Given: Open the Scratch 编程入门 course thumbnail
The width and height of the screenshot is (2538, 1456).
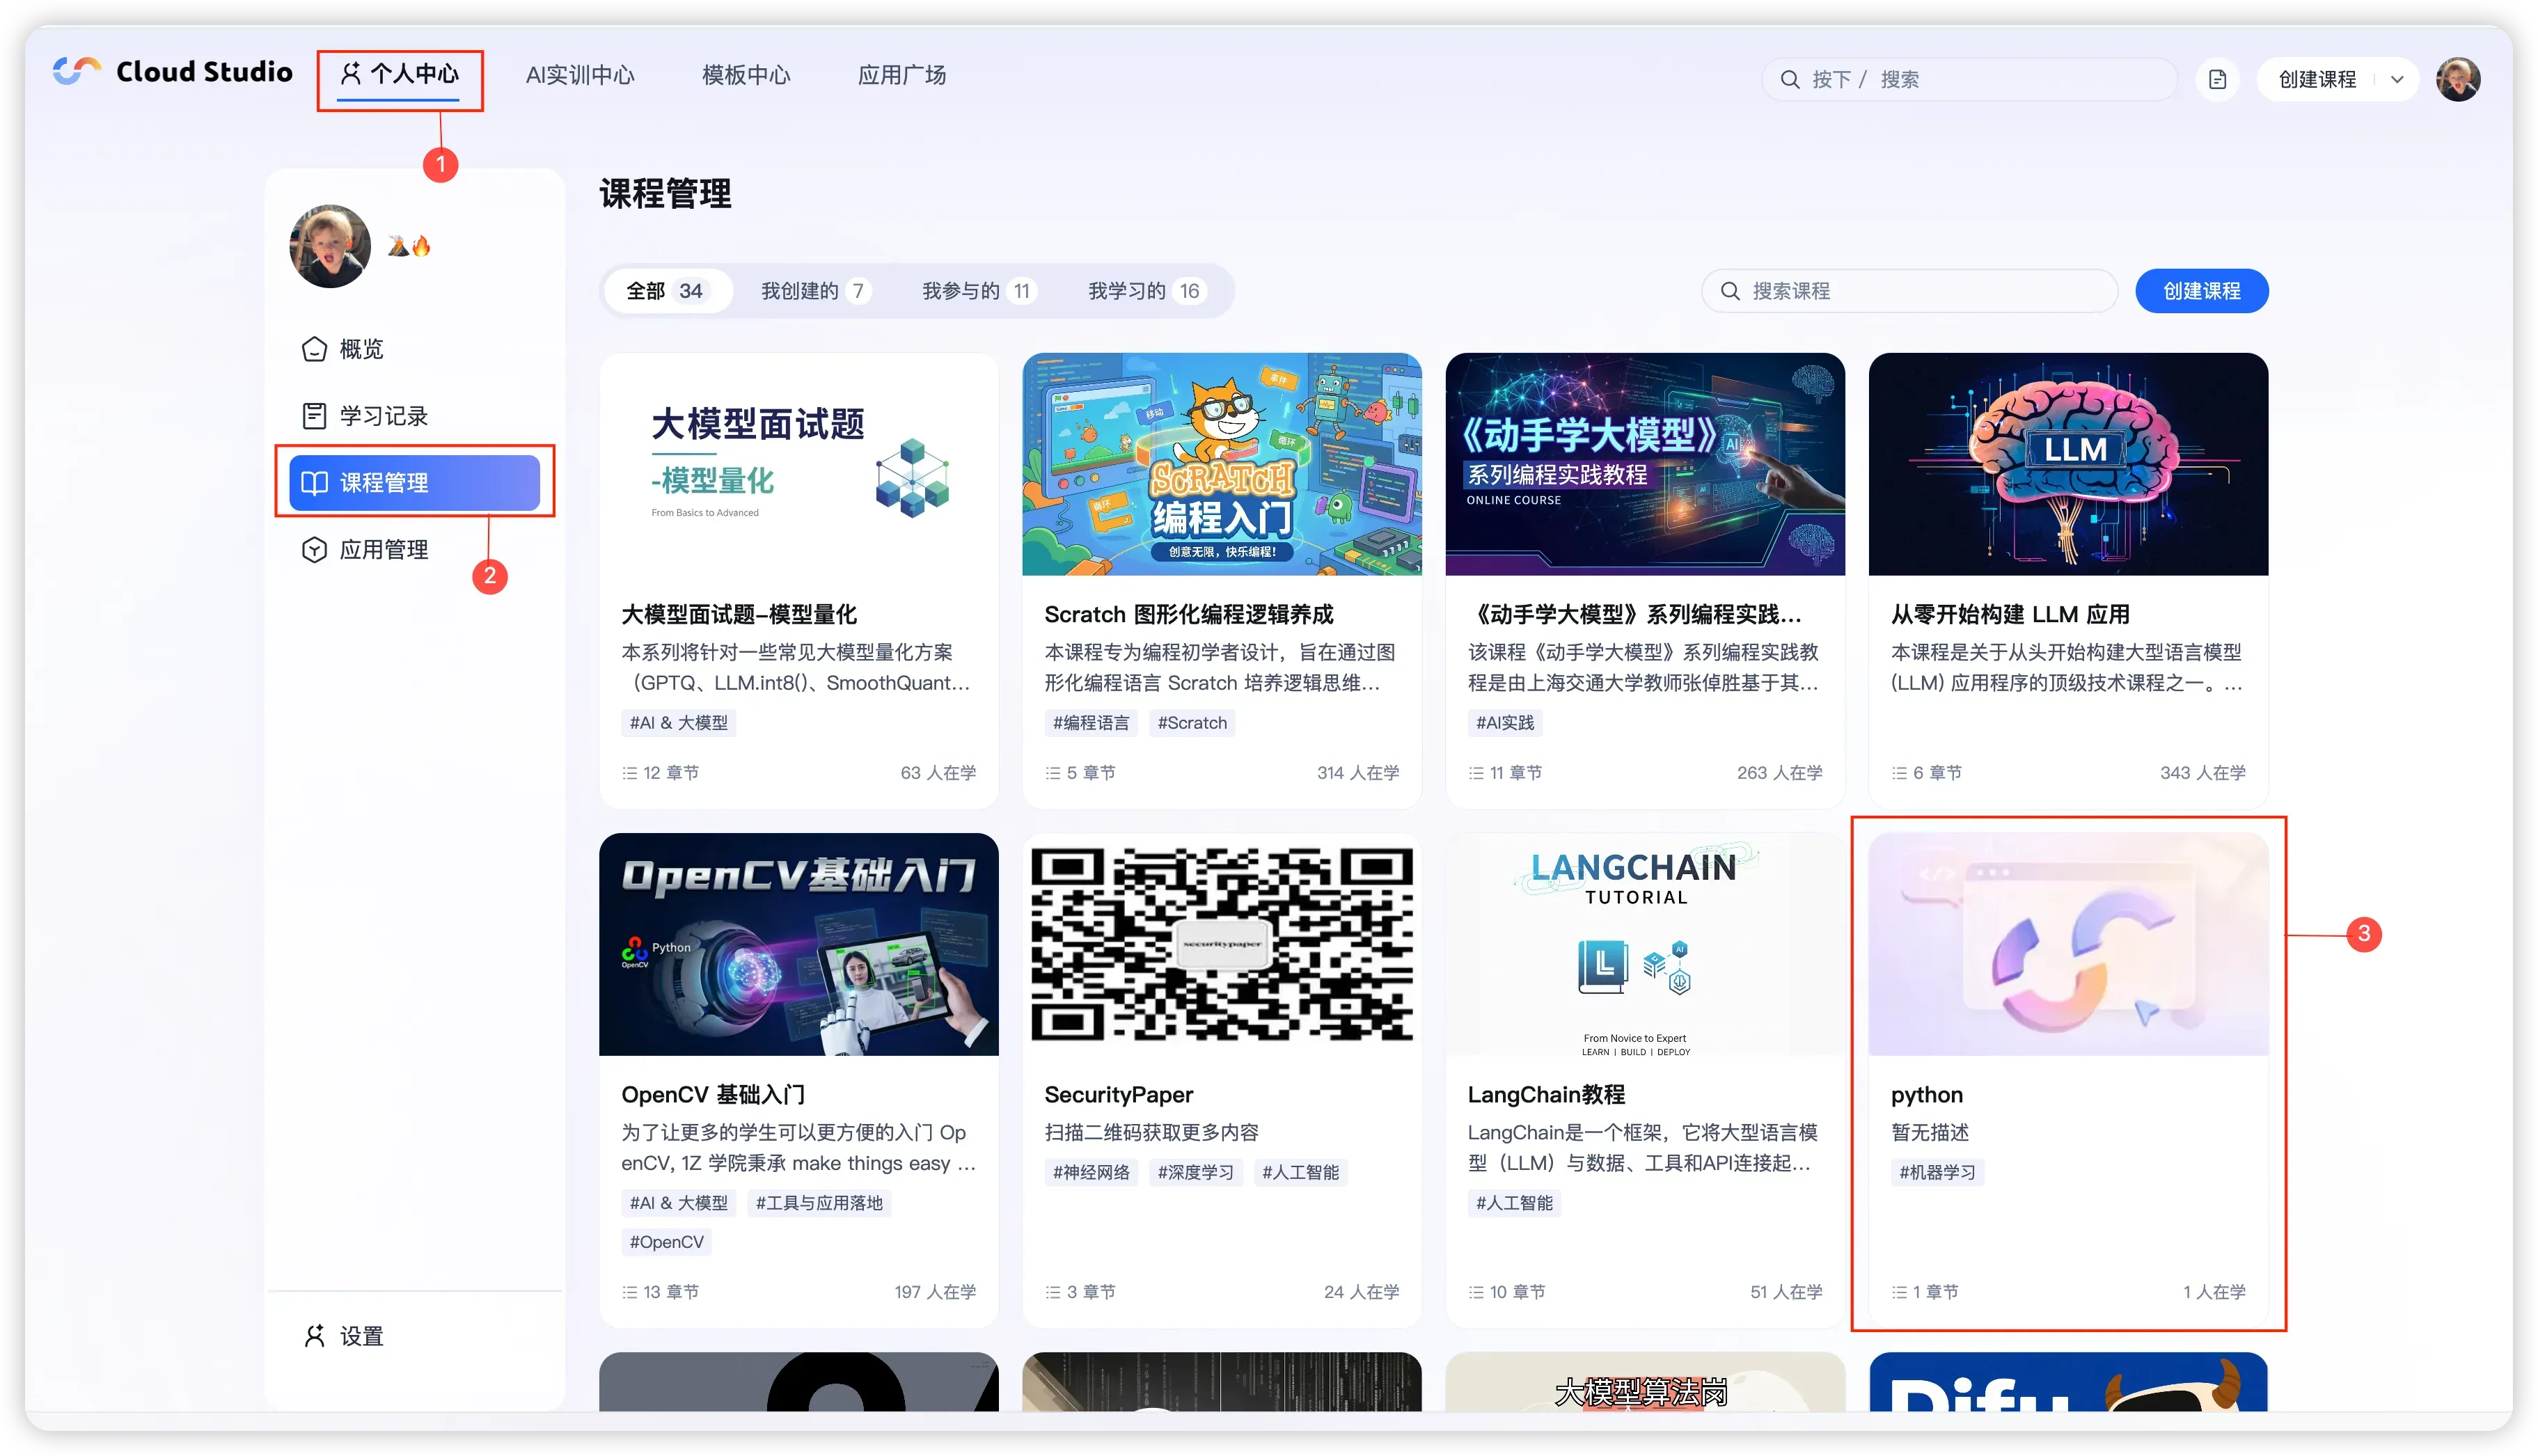Looking at the screenshot, I should 1221,464.
